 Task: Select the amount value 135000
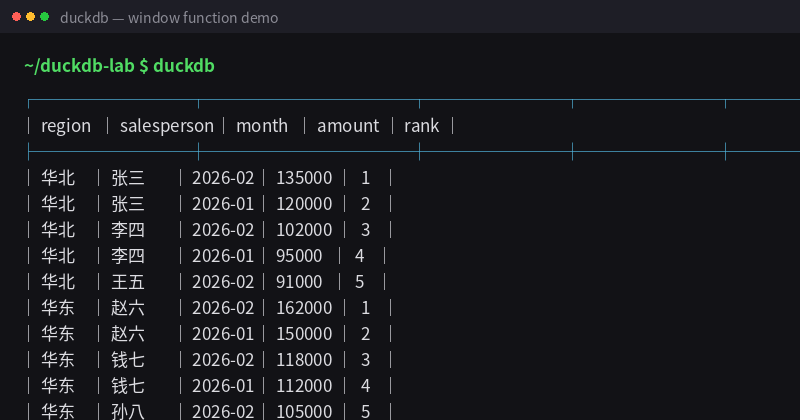point(304,178)
